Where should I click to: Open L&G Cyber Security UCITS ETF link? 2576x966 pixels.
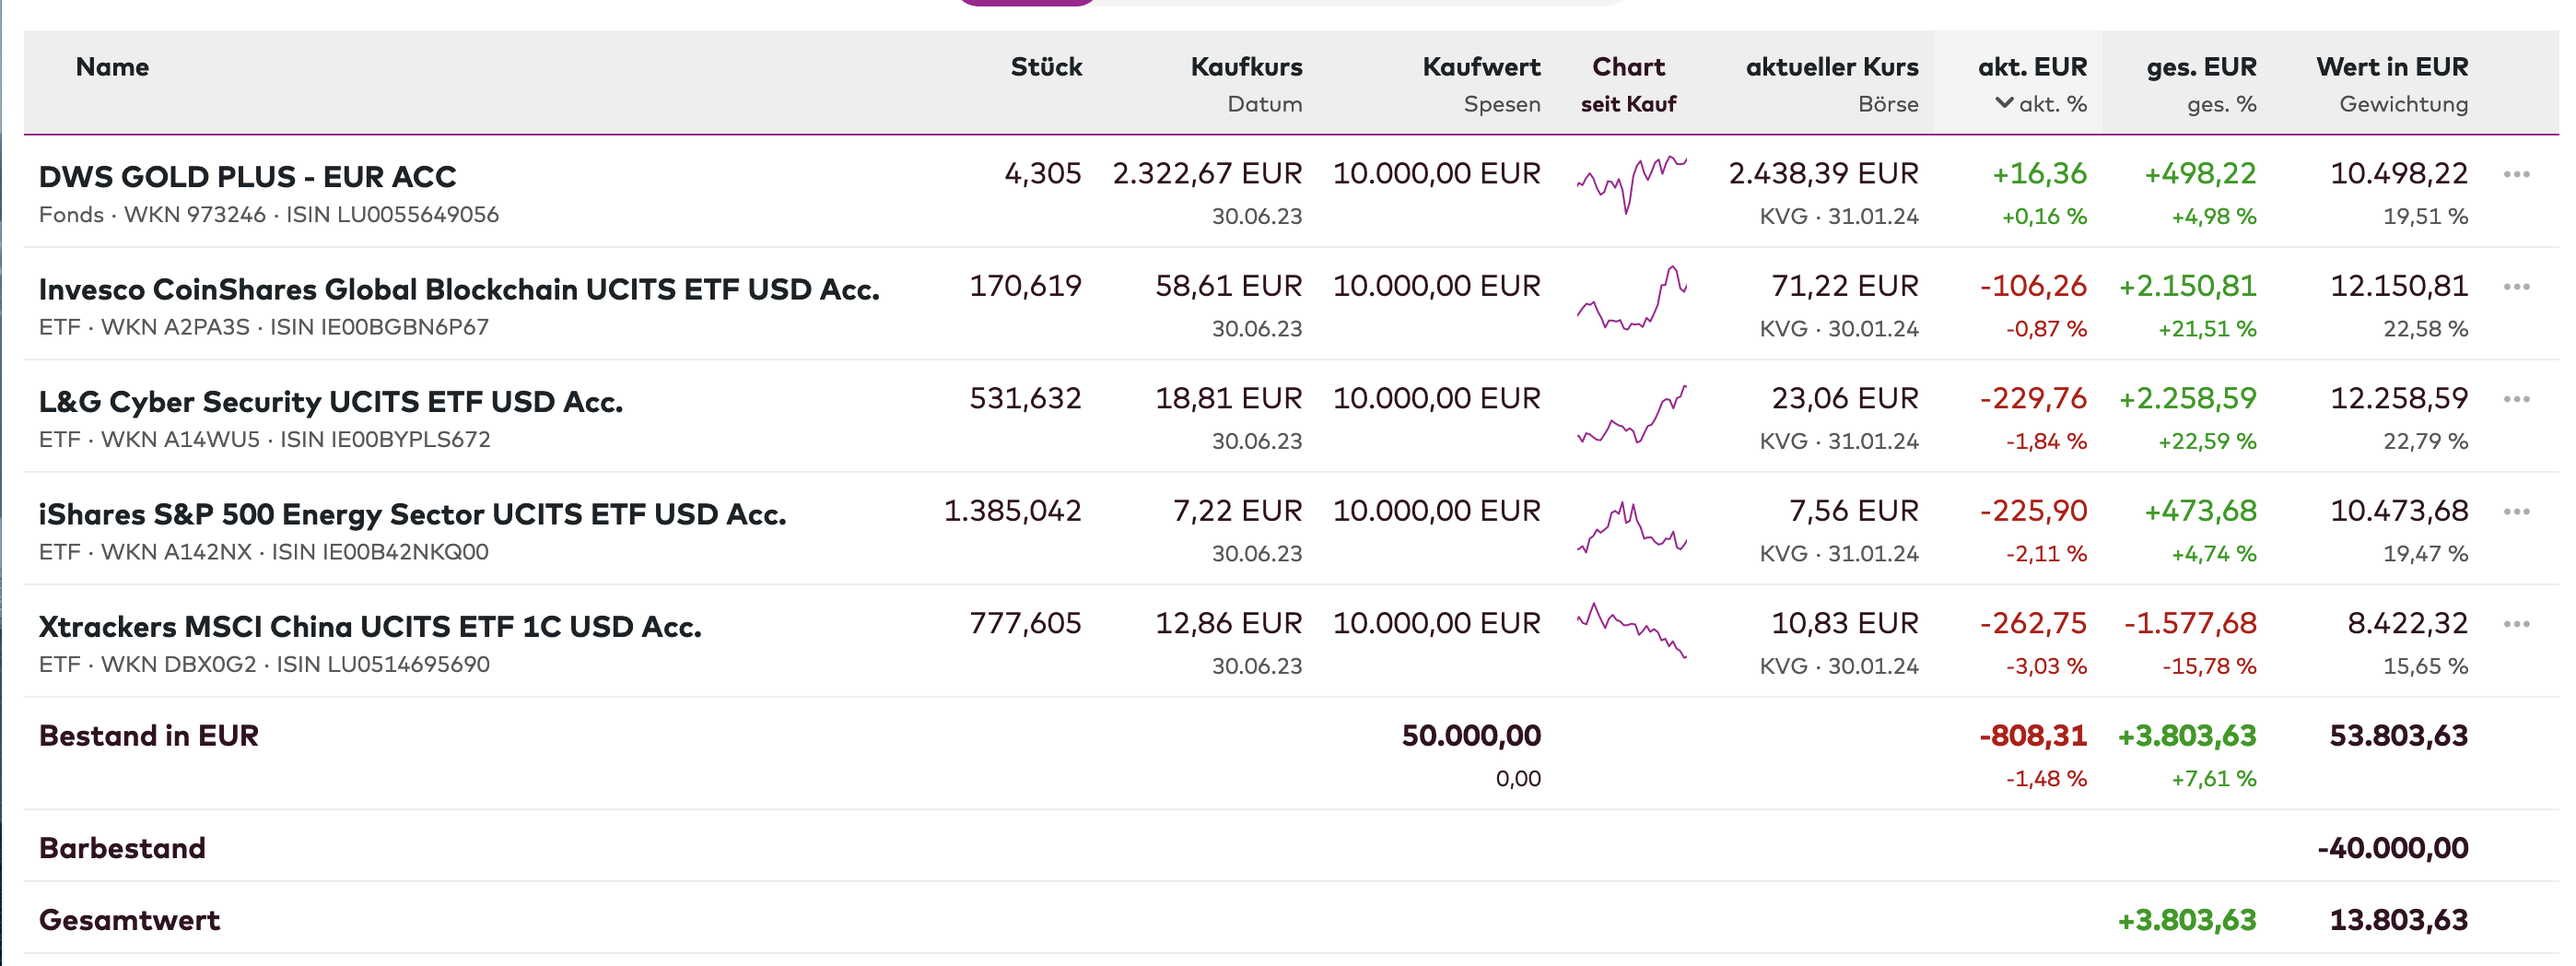point(330,402)
